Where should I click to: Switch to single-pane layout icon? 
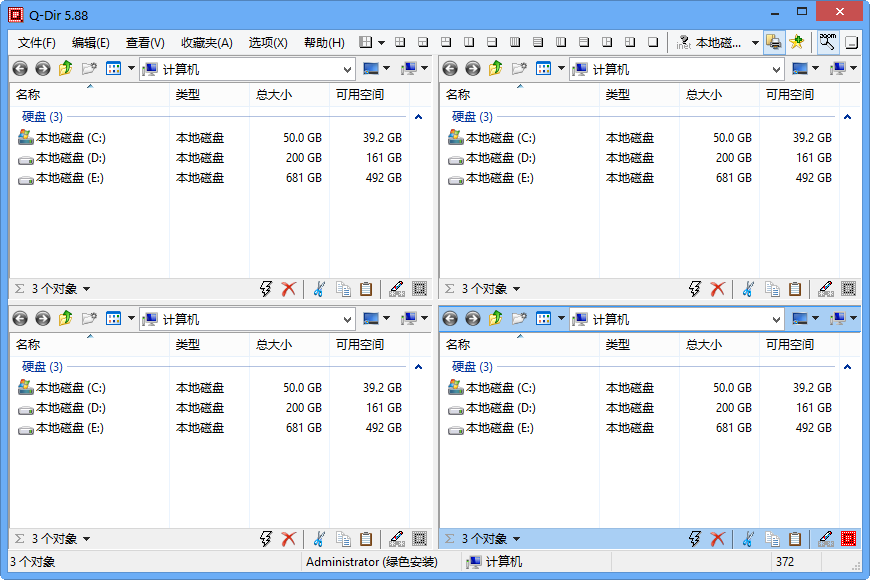pos(653,42)
